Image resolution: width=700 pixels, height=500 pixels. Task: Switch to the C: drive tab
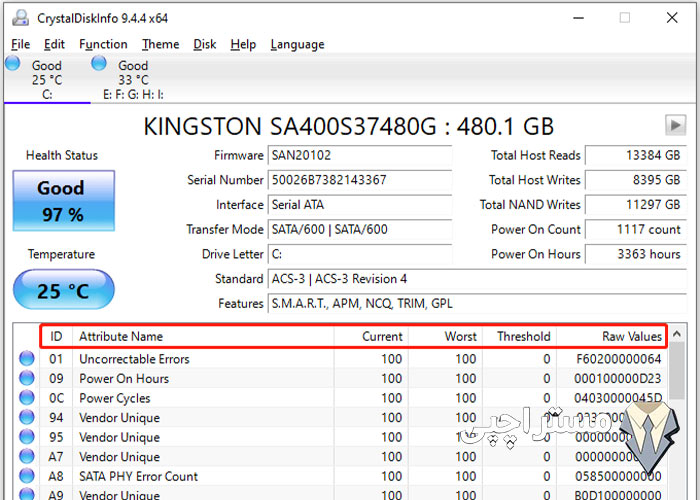(x=47, y=79)
